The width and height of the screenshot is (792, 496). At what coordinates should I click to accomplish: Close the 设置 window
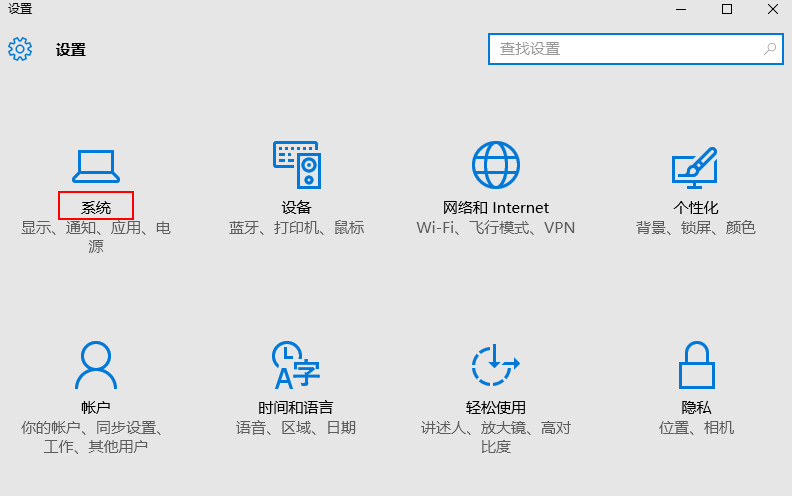pyautogui.click(x=773, y=9)
